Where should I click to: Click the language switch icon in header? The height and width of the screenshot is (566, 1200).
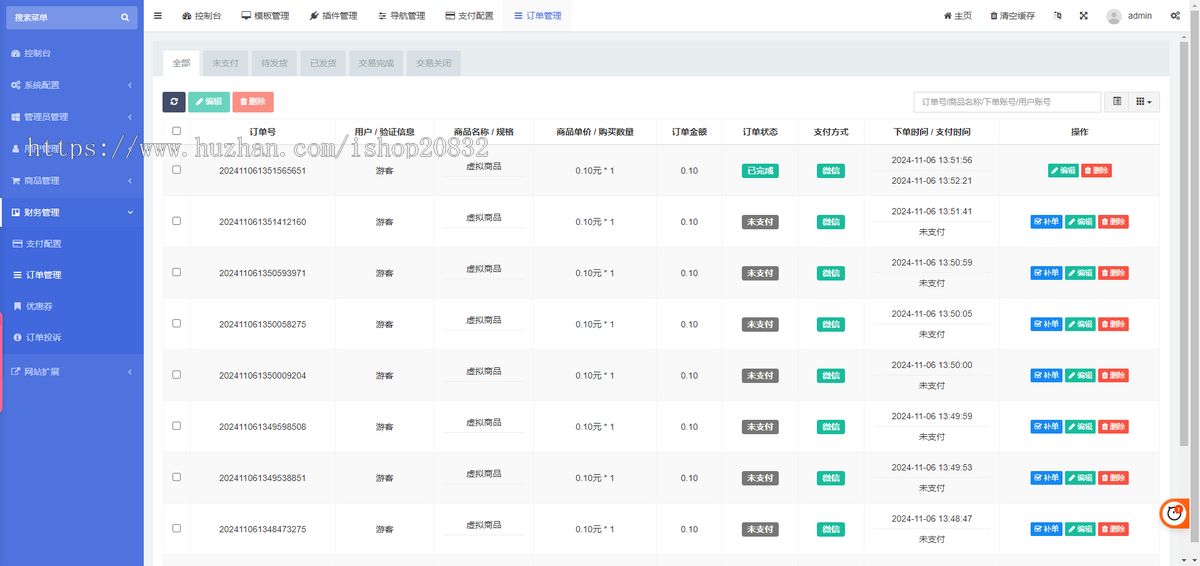point(1057,16)
